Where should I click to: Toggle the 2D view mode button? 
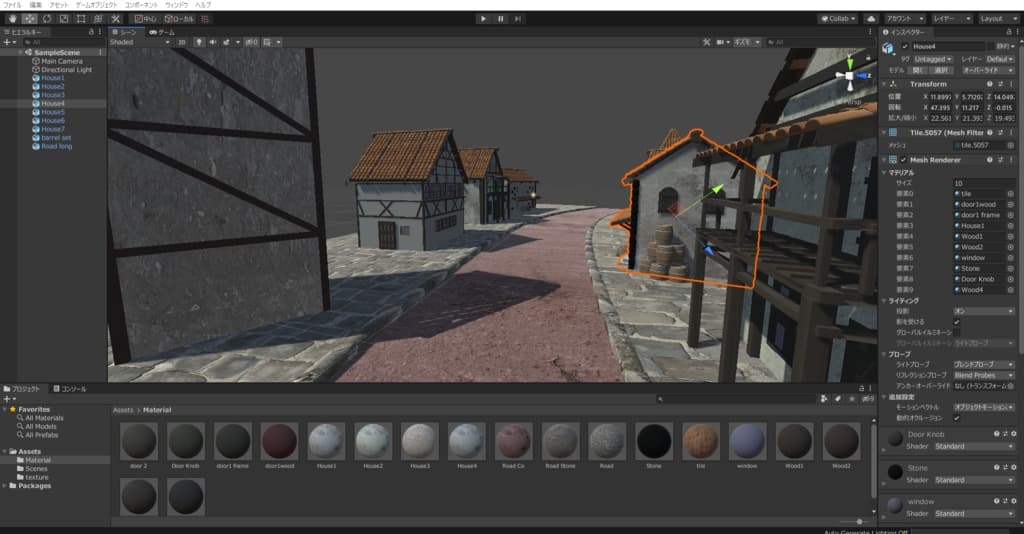pos(181,42)
